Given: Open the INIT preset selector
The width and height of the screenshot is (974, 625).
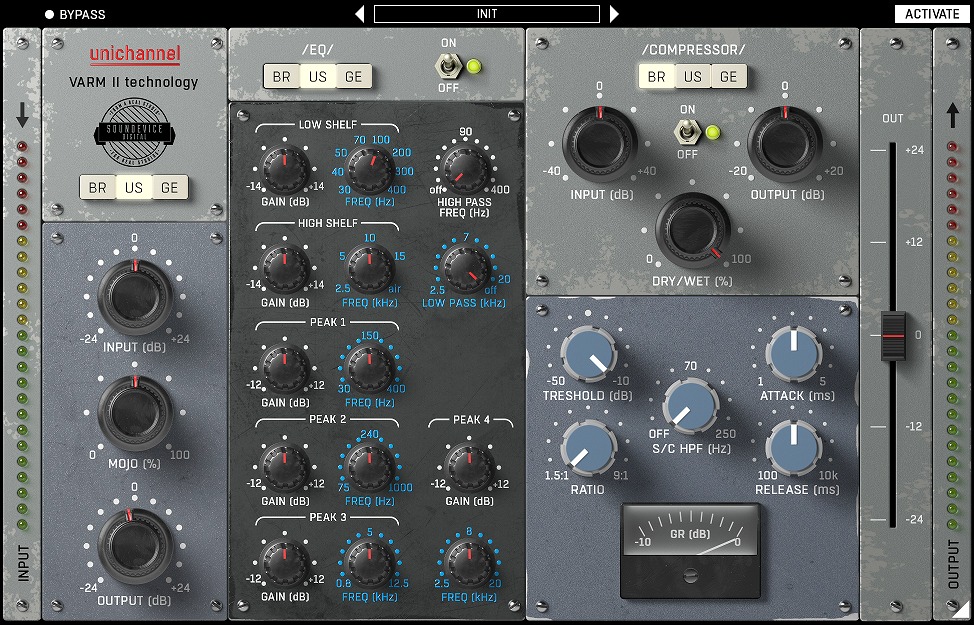Looking at the screenshot, I should pos(487,14).
